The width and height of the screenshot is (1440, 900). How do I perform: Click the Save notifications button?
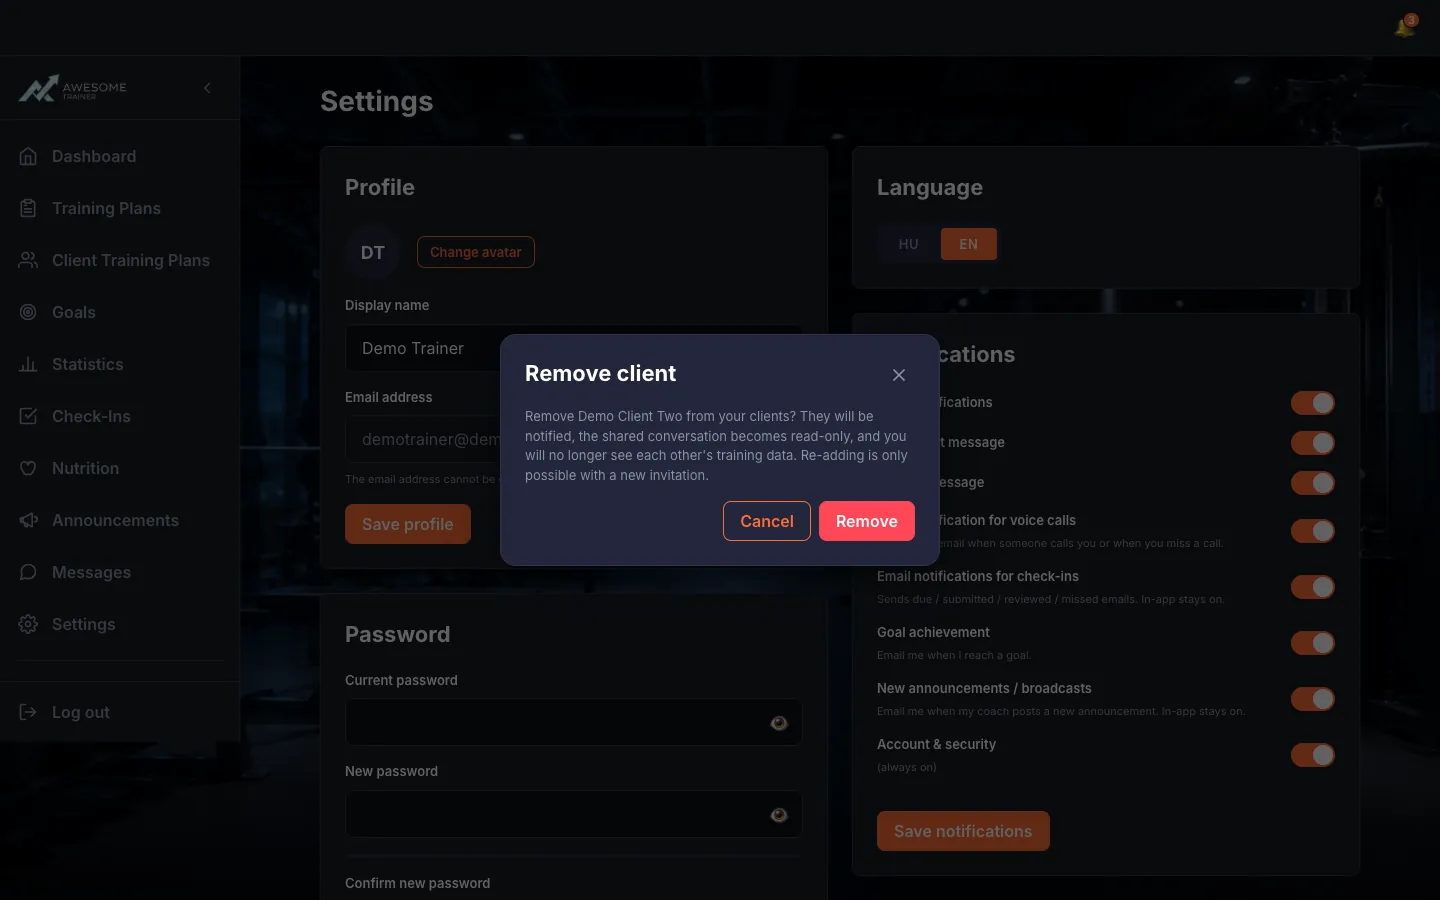tap(963, 831)
